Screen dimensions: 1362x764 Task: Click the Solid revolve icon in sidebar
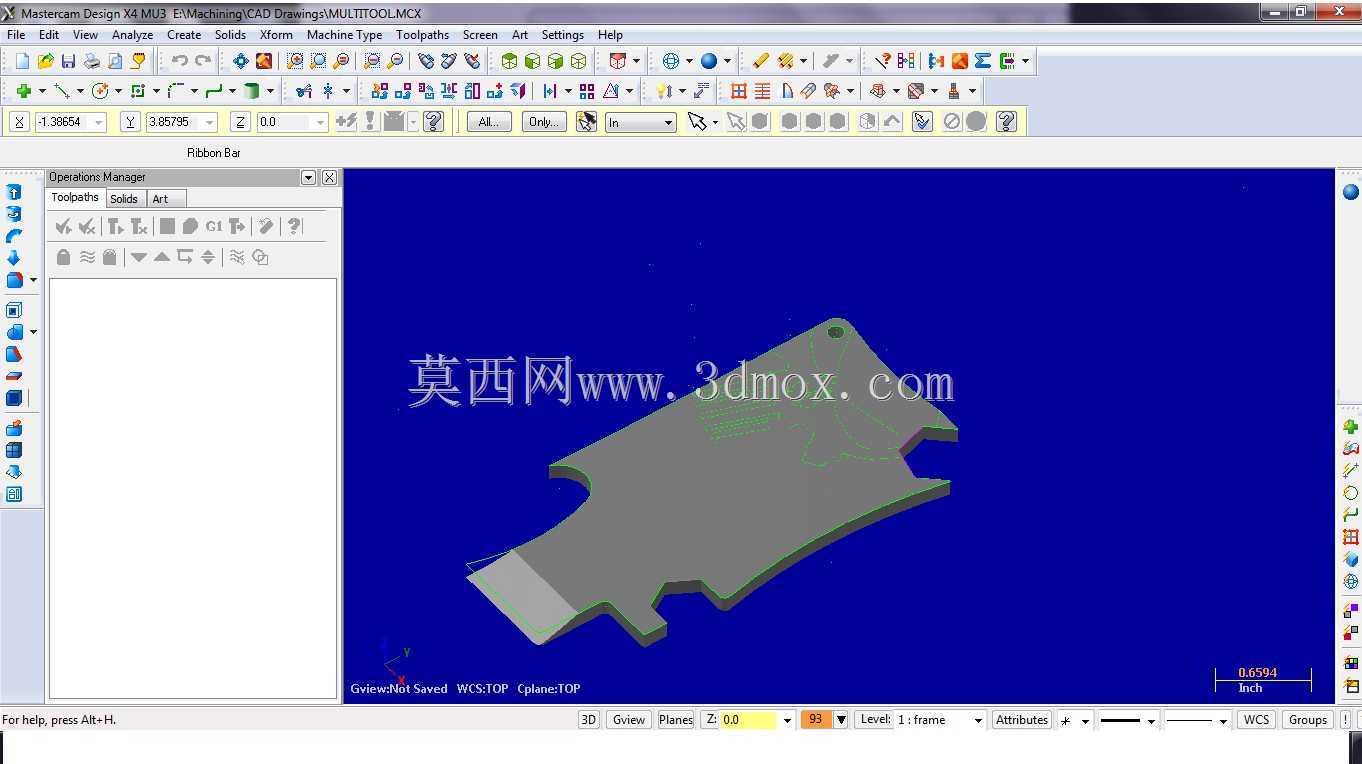(x=14, y=214)
